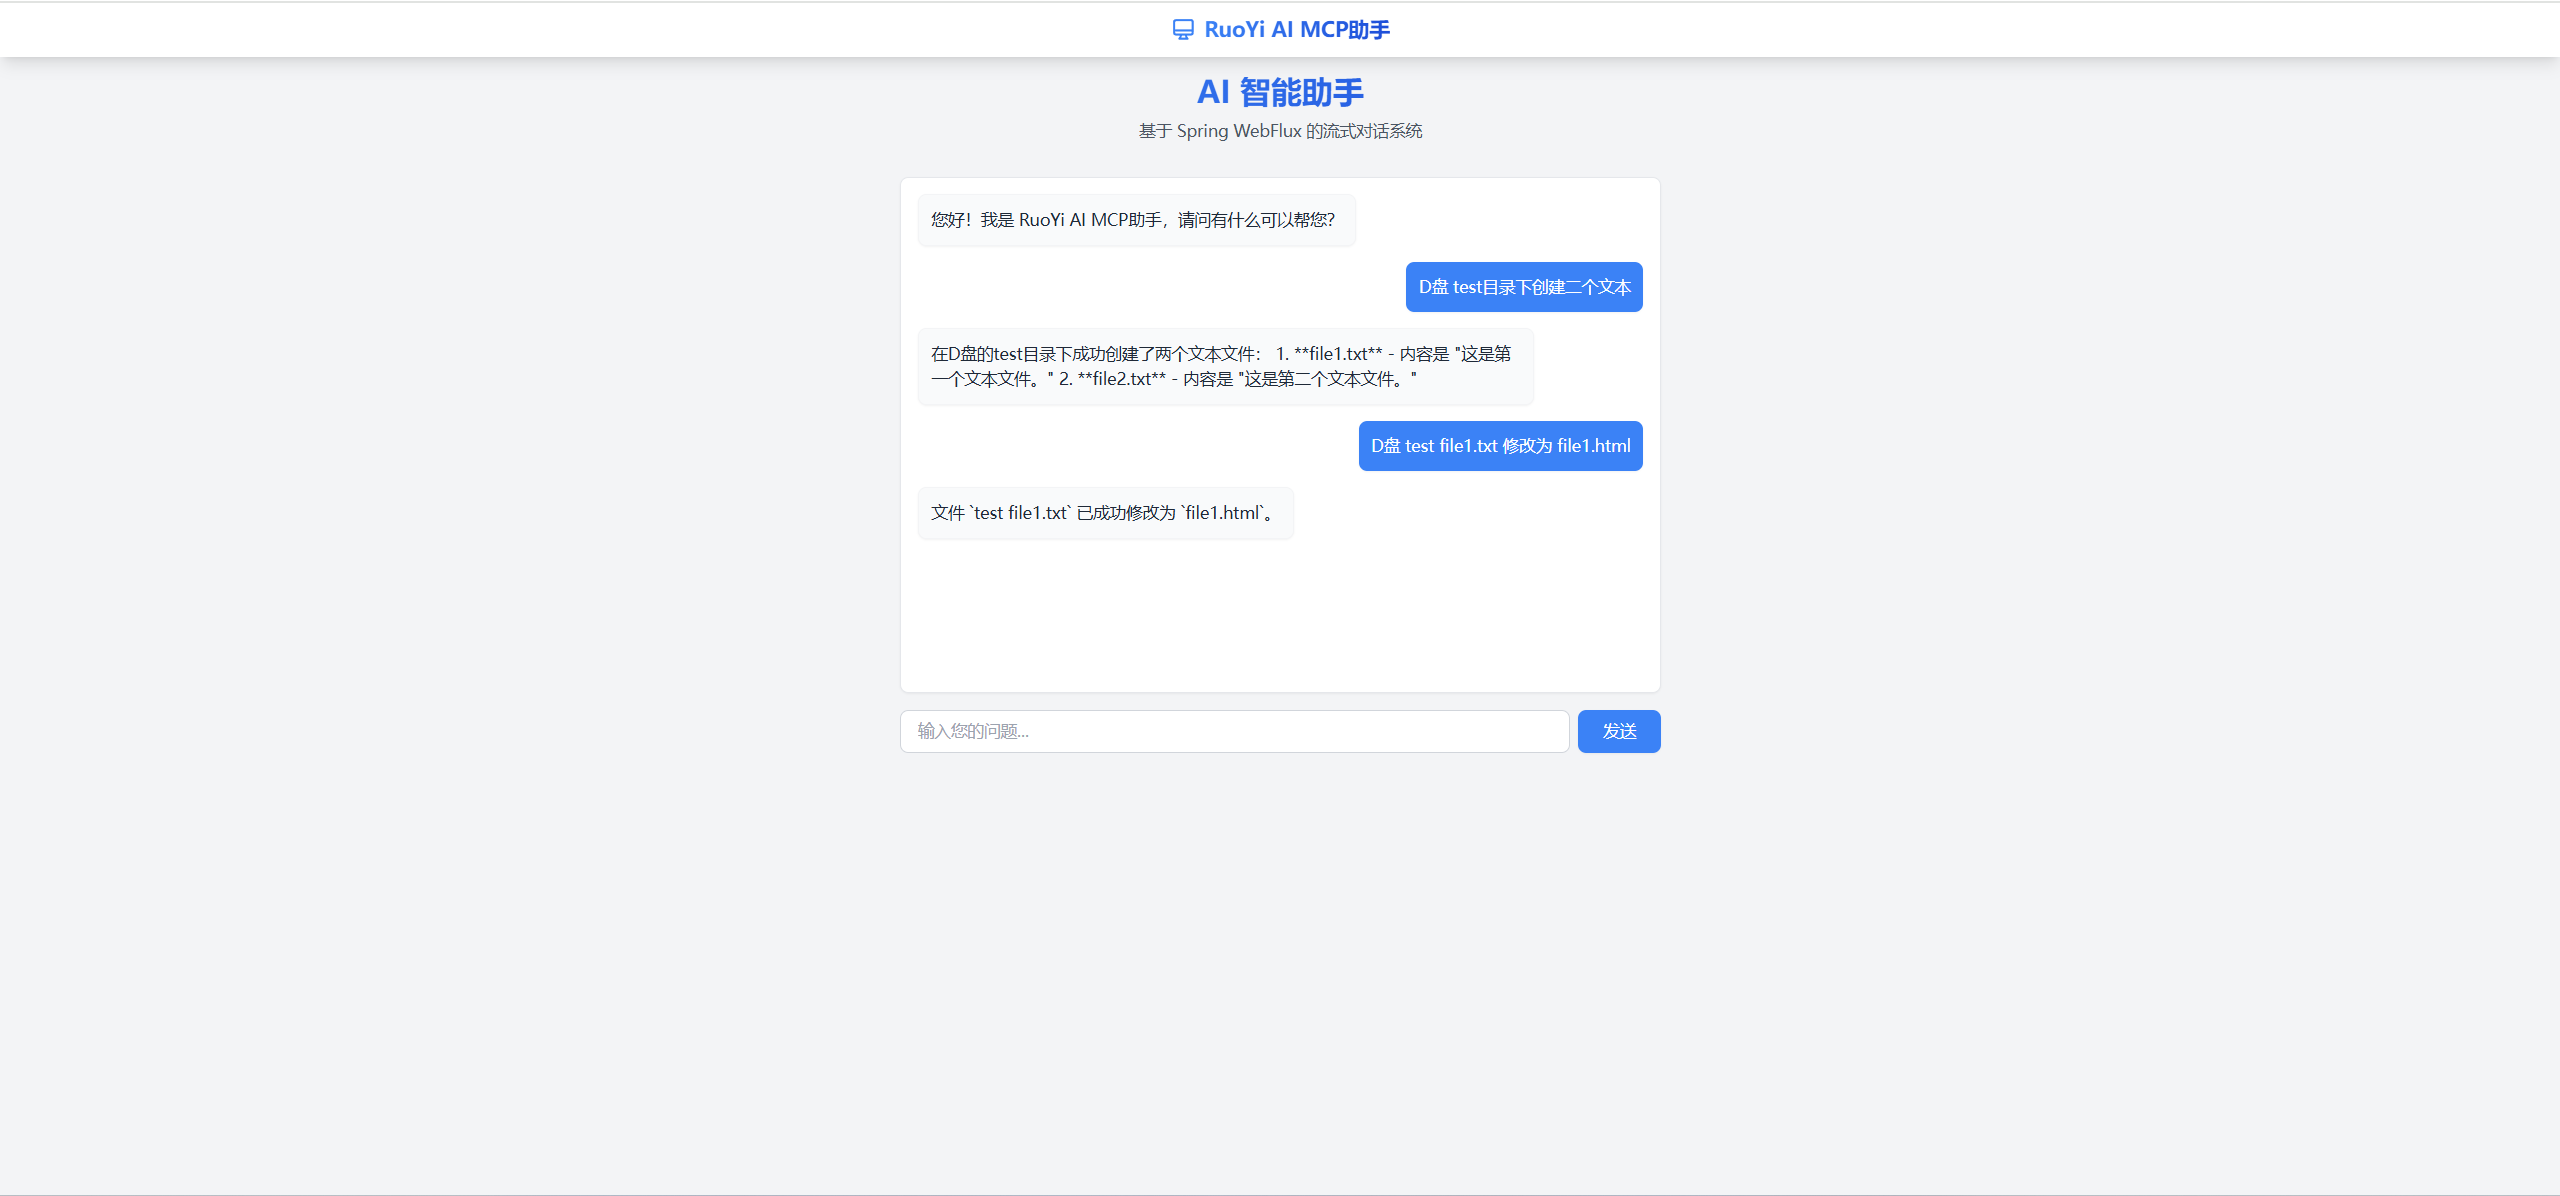Click the AI 智能助手 page title
This screenshot has width=2560, height=1196.
point(1280,91)
